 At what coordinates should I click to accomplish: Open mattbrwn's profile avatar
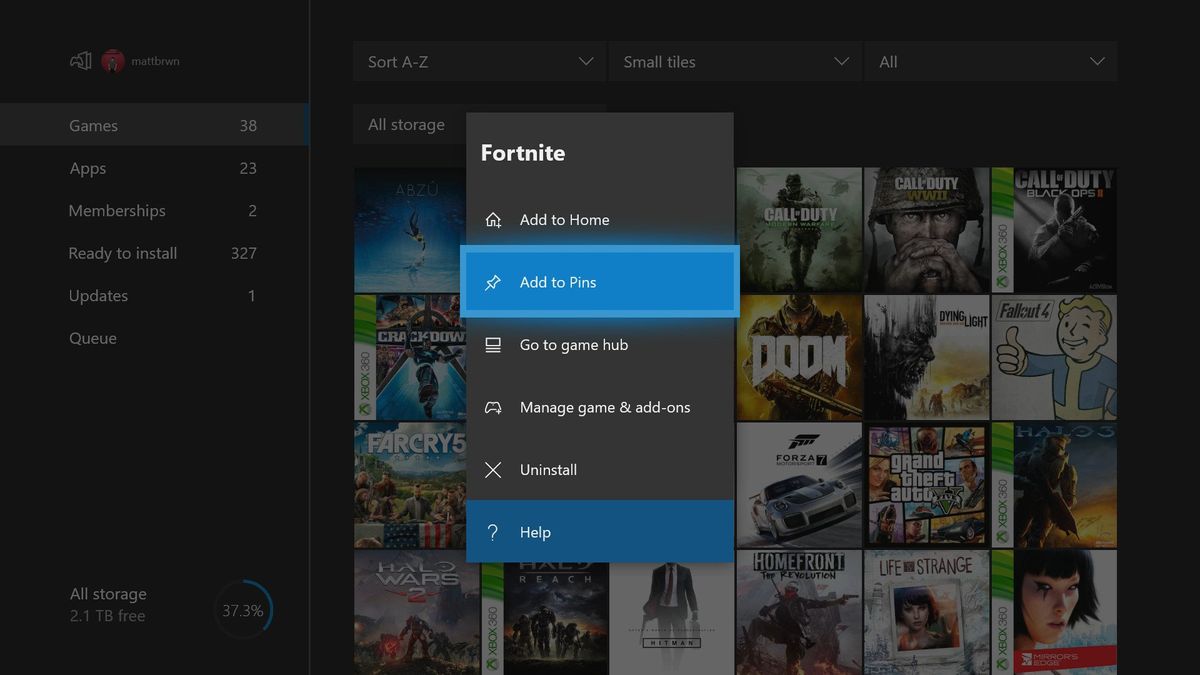pos(111,60)
